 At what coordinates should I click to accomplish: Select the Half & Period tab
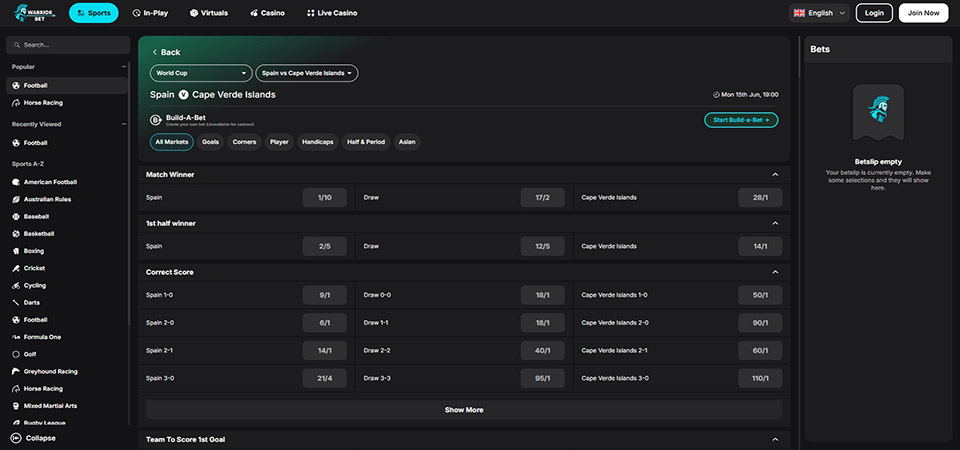tap(366, 142)
